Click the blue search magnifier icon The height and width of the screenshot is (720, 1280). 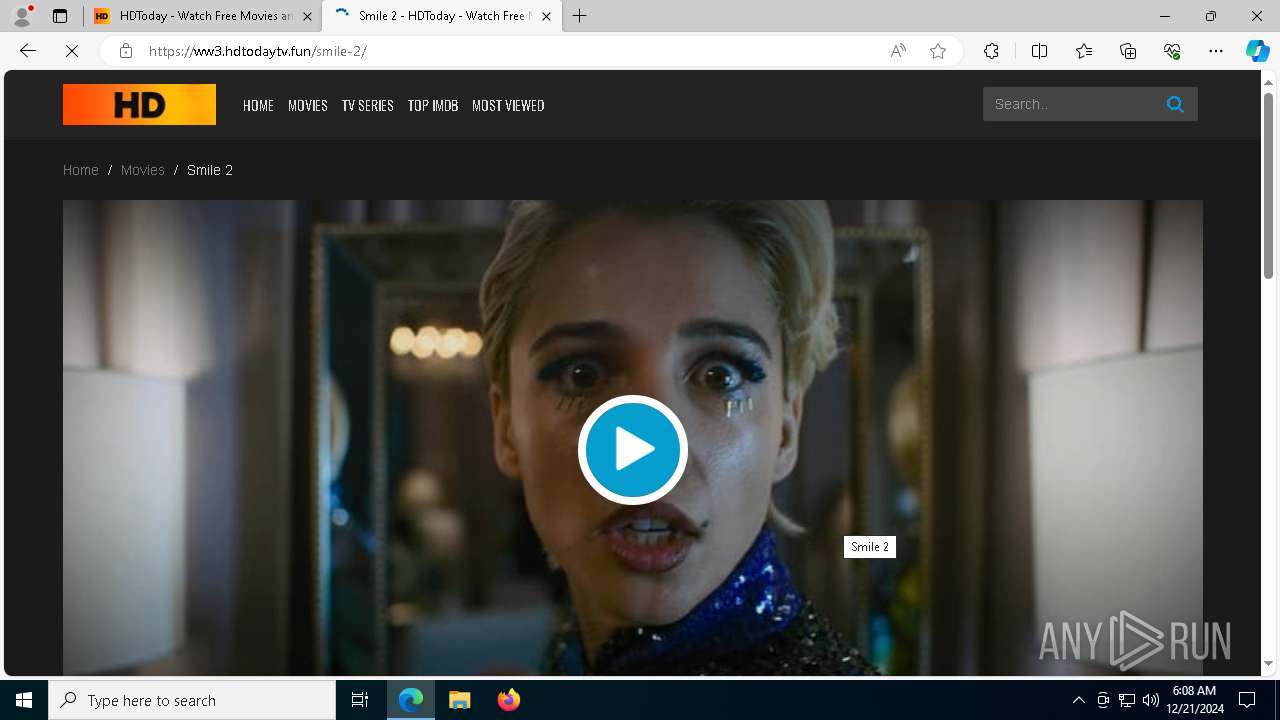(1175, 104)
